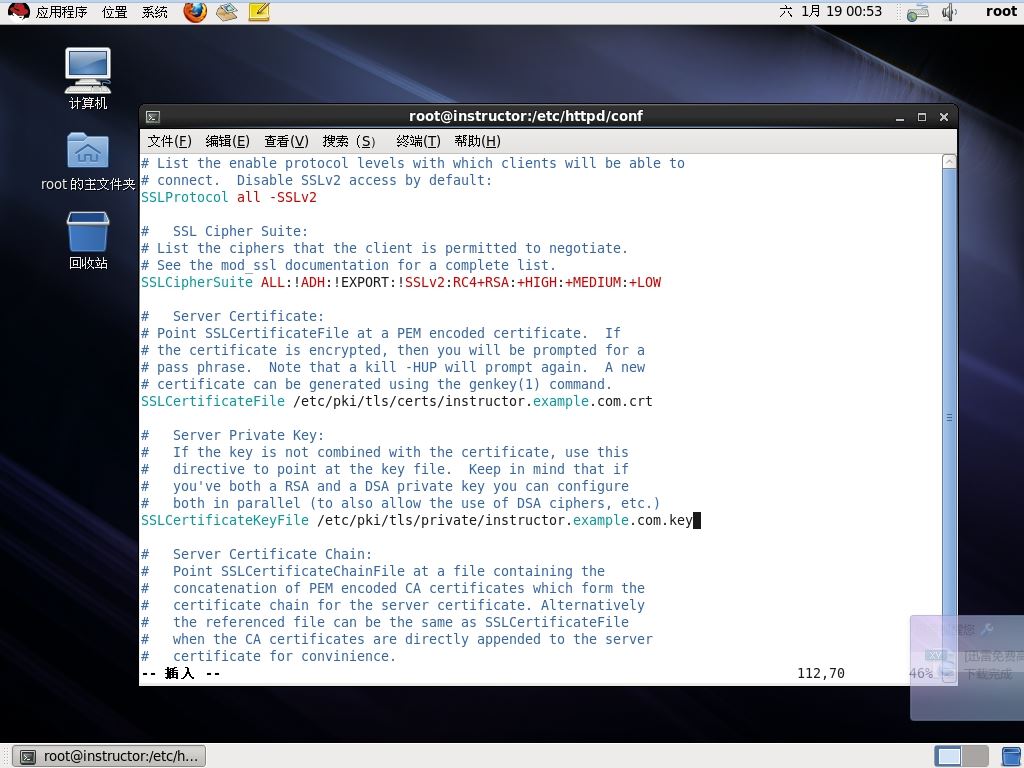Open the terminal 查看(V) menu
Viewport: 1024px width, 768px height.
pyautogui.click(x=286, y=141)
